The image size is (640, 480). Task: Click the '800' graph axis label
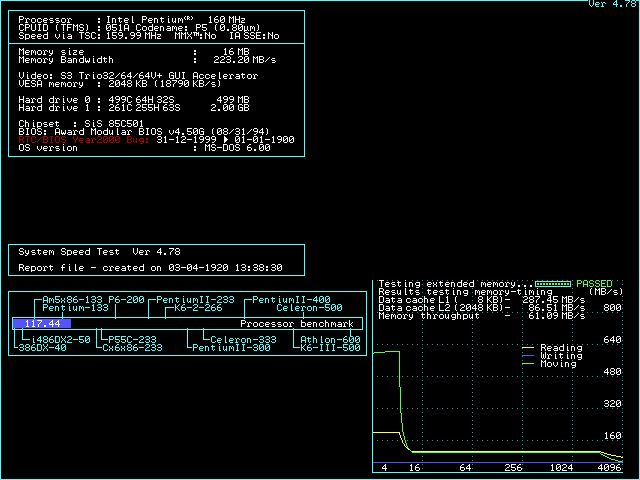pyautogui.click(x=612, y=308)
